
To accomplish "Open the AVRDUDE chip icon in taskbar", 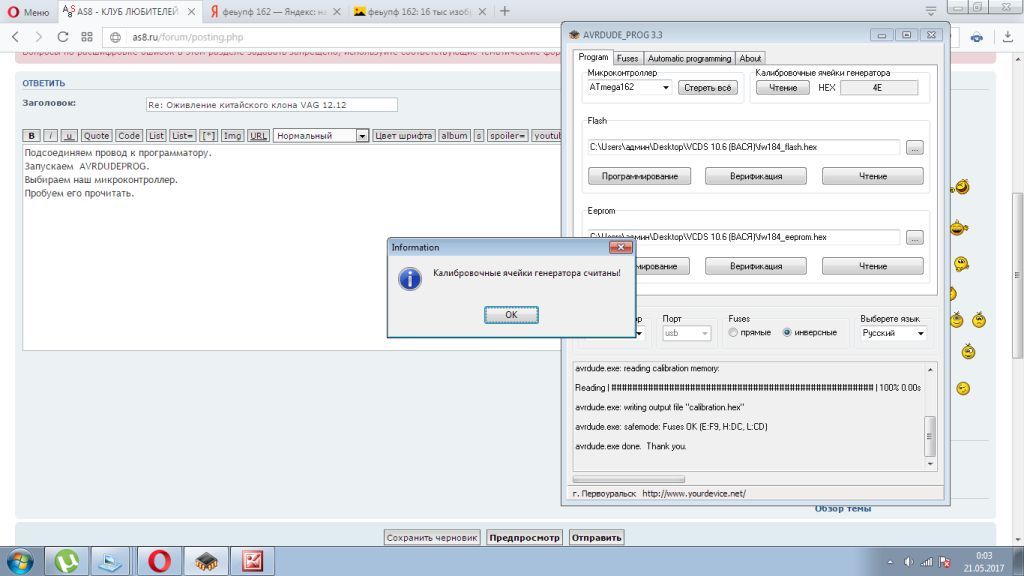I will (206, 562).
